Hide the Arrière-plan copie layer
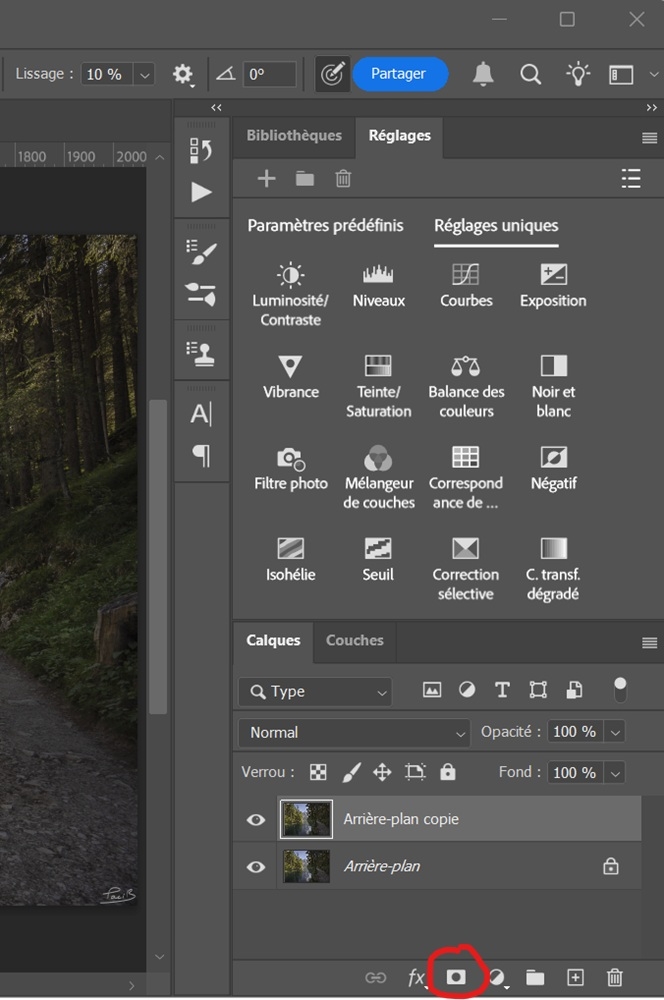The image size is (664, 1000). pyautogui.click(x=256, y=820)
